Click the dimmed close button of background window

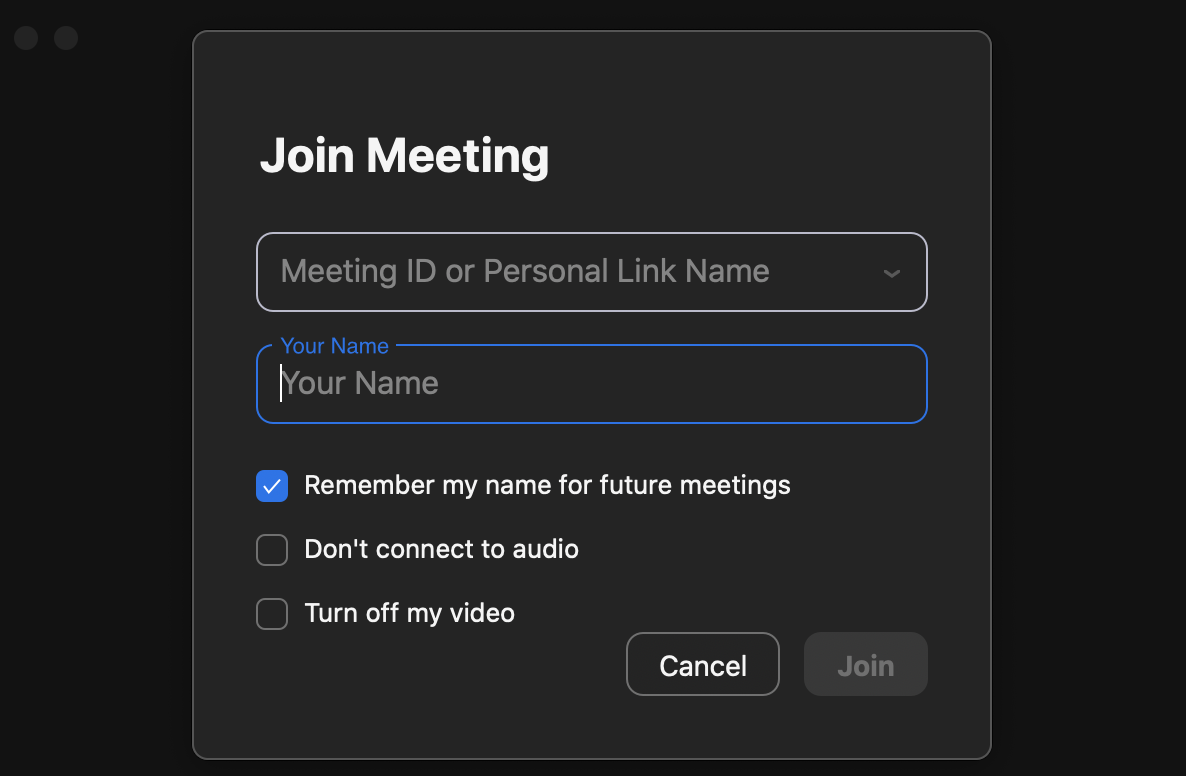[26, 38]
